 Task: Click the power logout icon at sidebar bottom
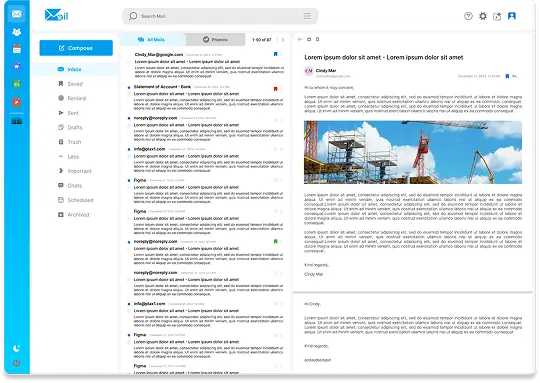tap(17, 363)
